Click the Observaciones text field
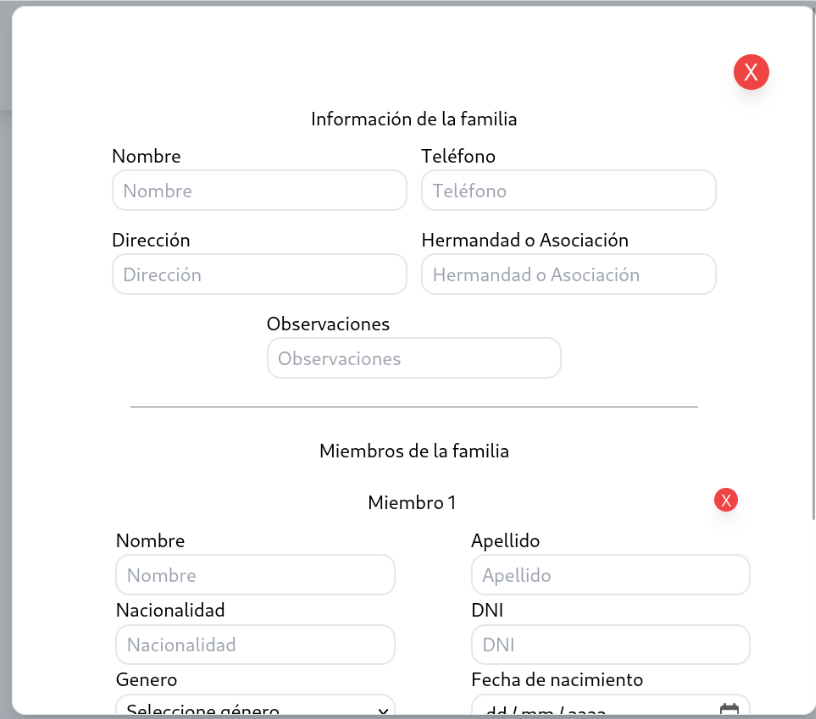 coord(414,358)
